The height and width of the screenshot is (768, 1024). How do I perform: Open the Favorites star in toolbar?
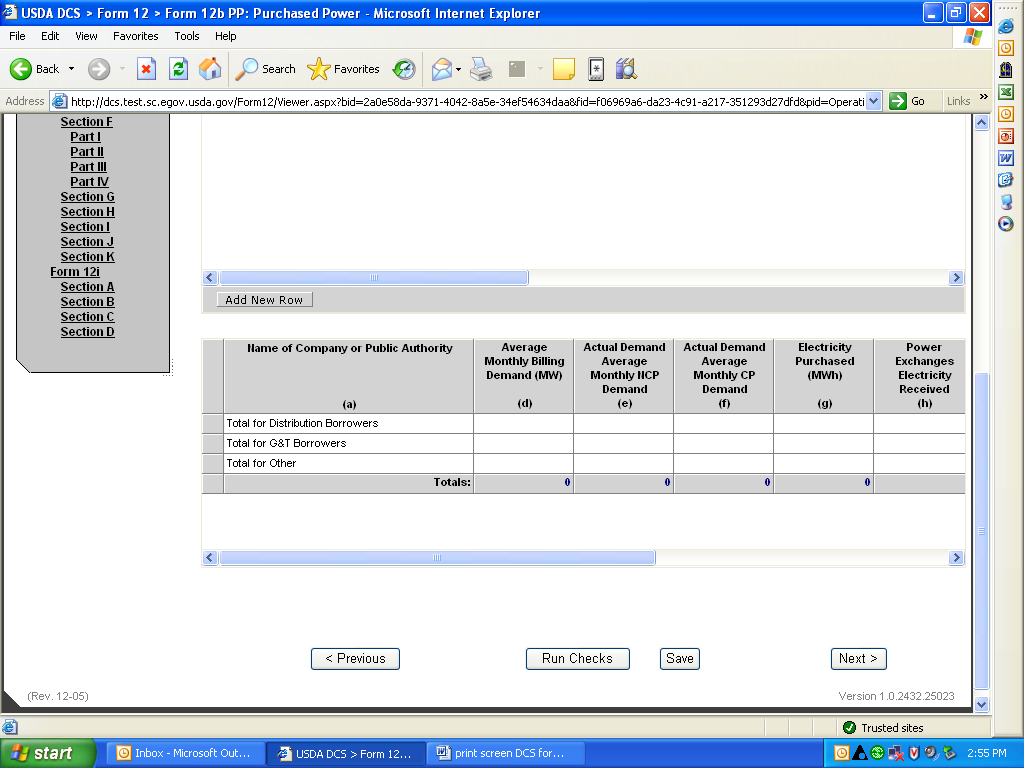tap(344, 69)
